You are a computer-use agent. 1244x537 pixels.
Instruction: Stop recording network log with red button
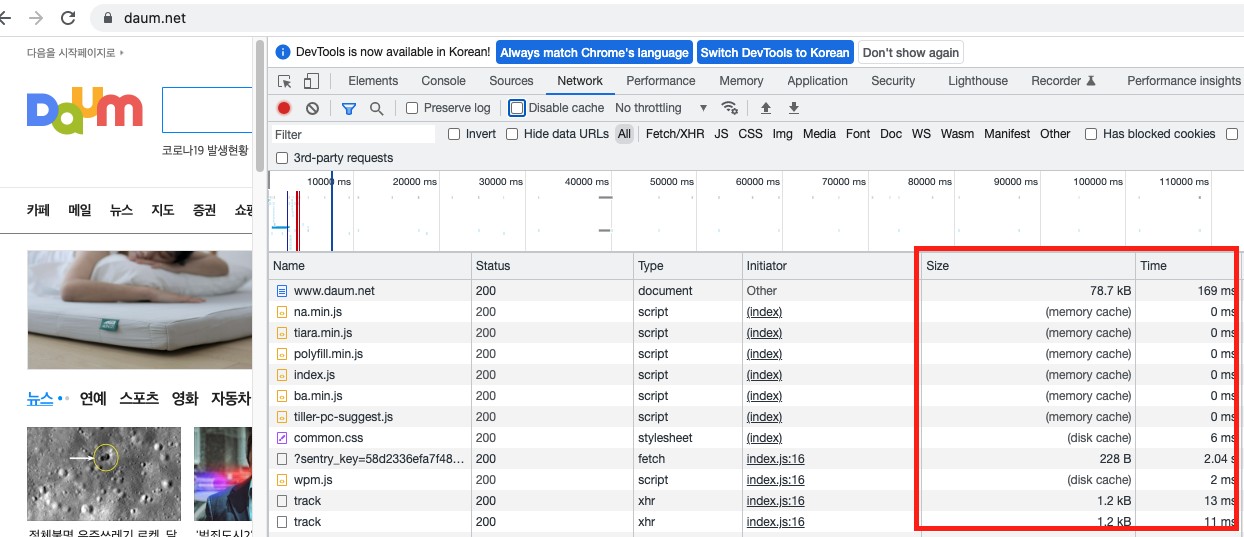coord(284,108)
